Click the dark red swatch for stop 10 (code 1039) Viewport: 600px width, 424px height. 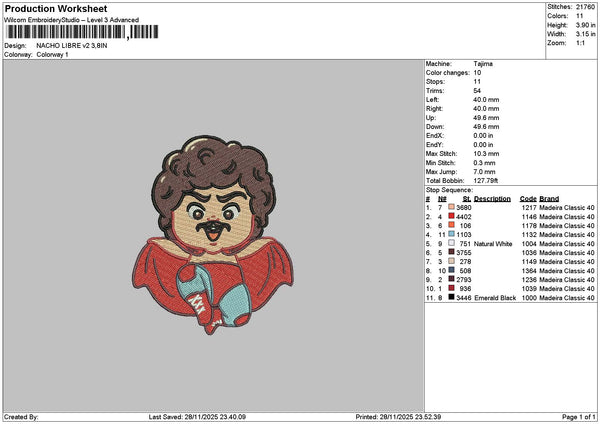(x=452, y=288)
